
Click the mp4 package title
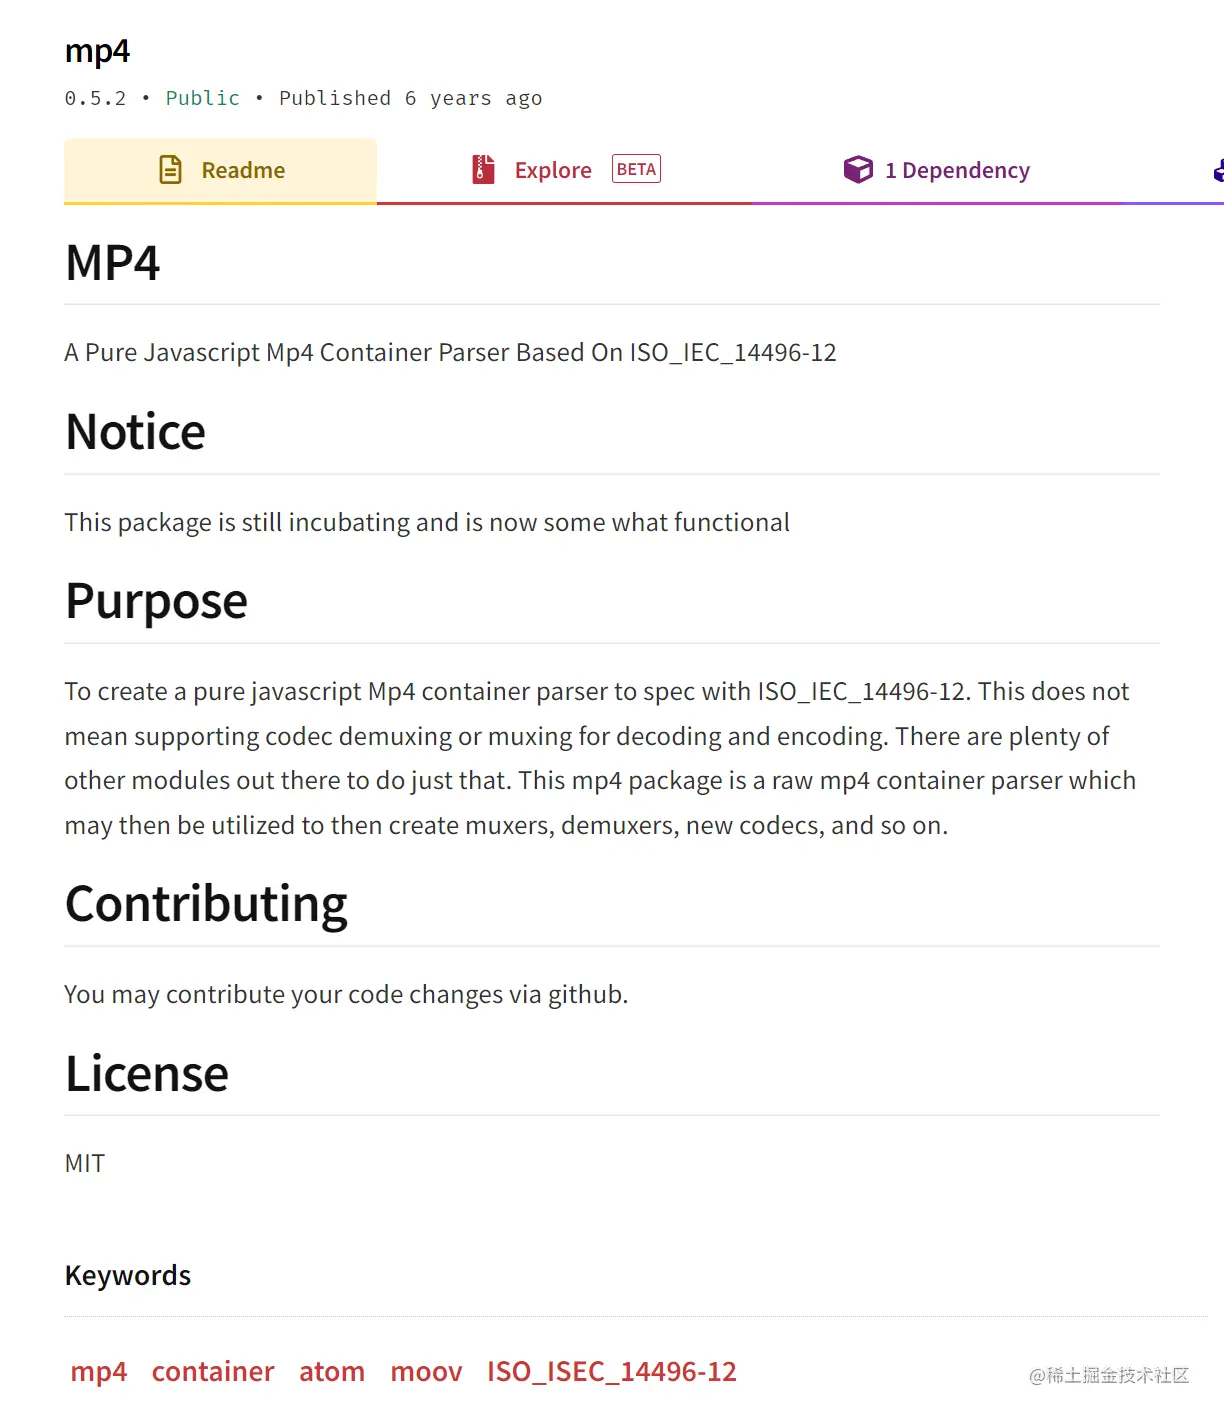(x=97, y=51)
